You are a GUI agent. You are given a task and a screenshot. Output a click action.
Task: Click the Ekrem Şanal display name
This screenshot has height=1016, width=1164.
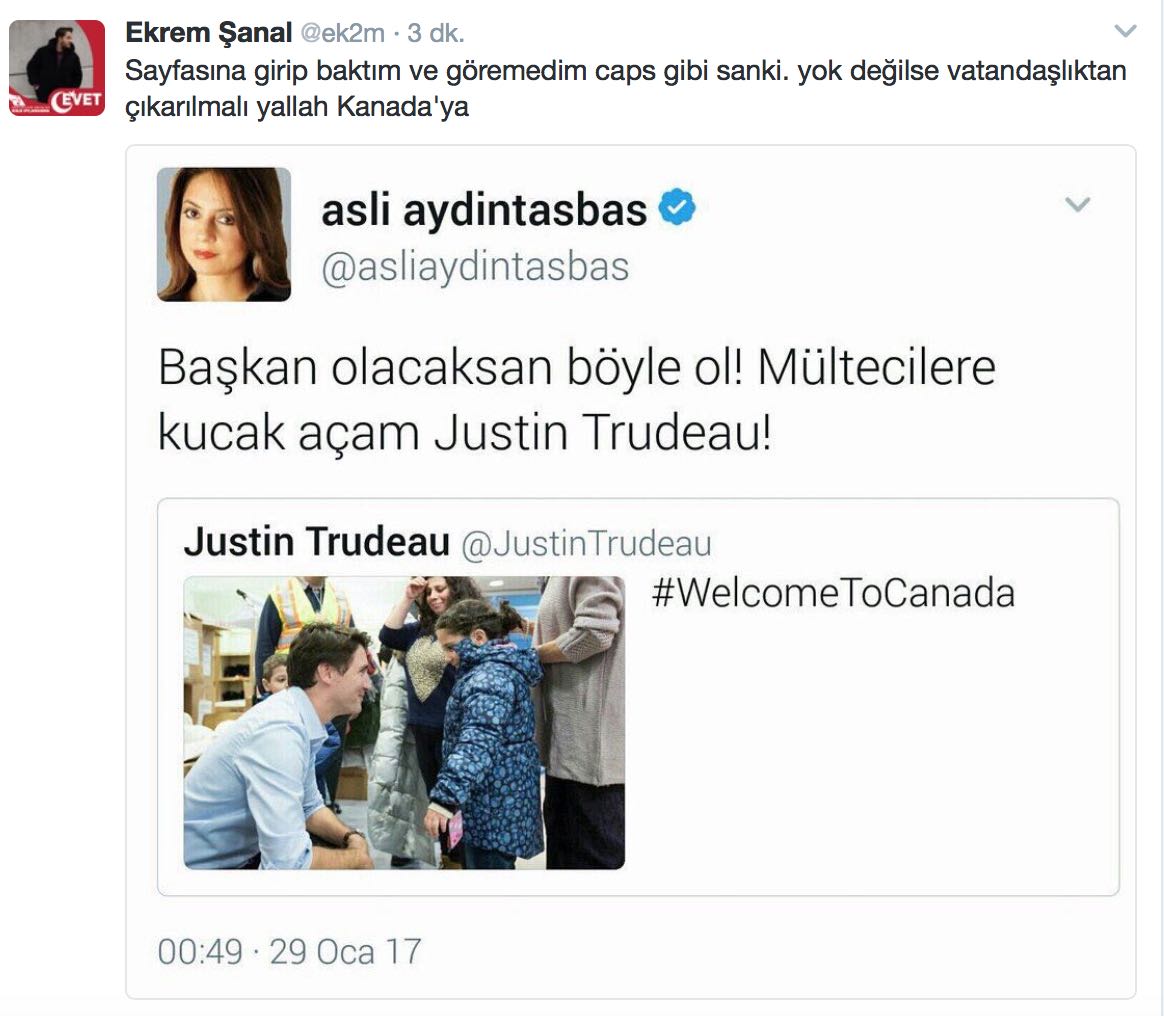pos(209,33)
